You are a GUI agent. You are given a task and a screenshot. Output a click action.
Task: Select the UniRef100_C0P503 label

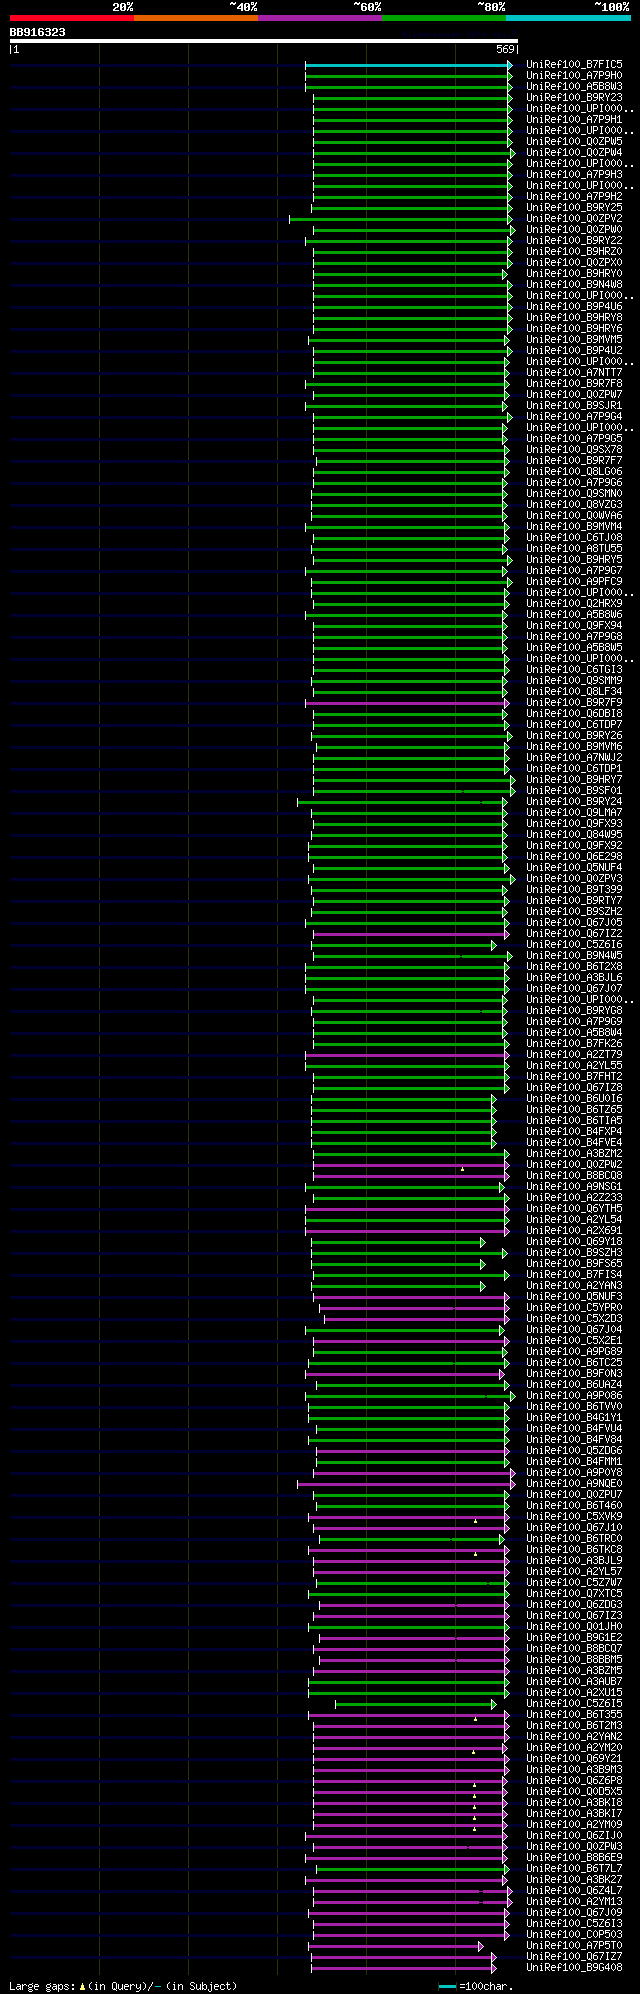tap(574, 1935)
